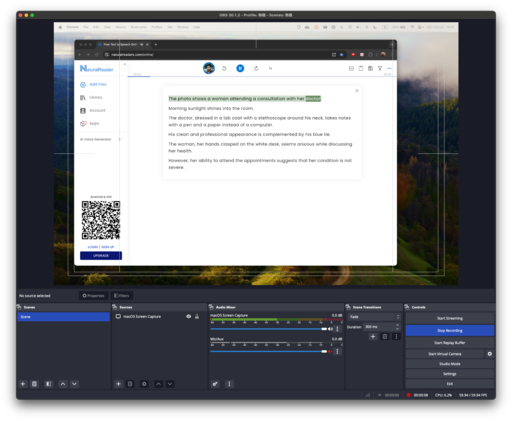The width and height of the screenshot is (512, 421).
Task: Pause reading in NaturalReader
Action: click(240, 68)
